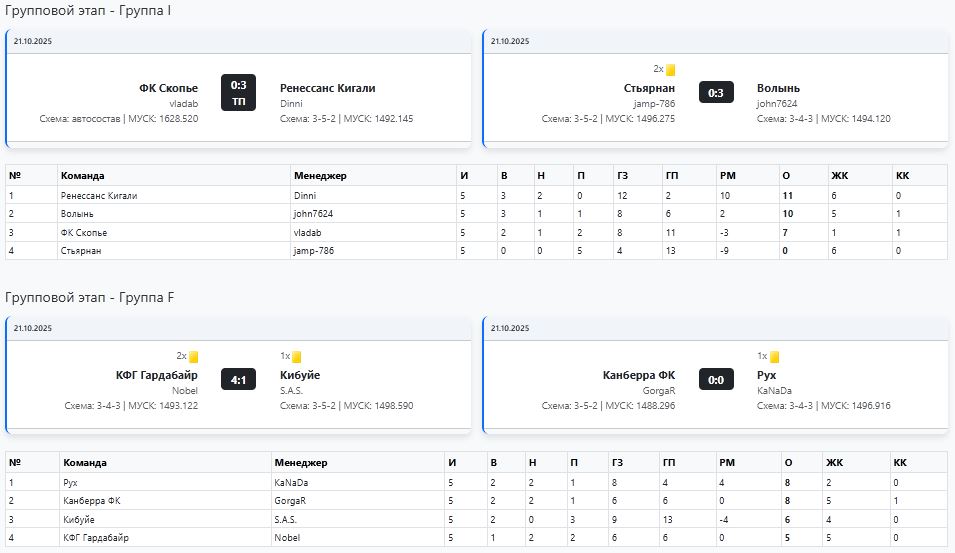This screenshot has height=553, width=955.
Task: Click Канберра ФК row in Group F table
Action: tap(92, 500)
